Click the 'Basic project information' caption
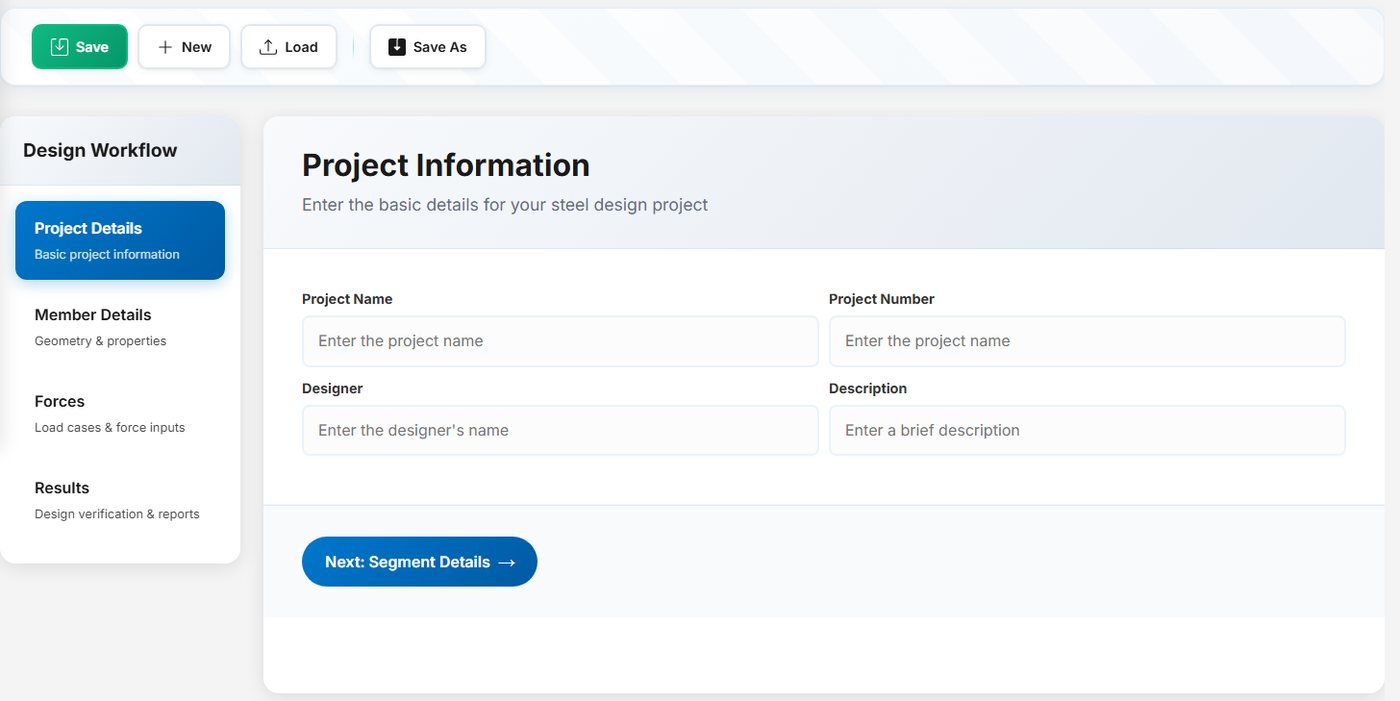 pos(107,254)
